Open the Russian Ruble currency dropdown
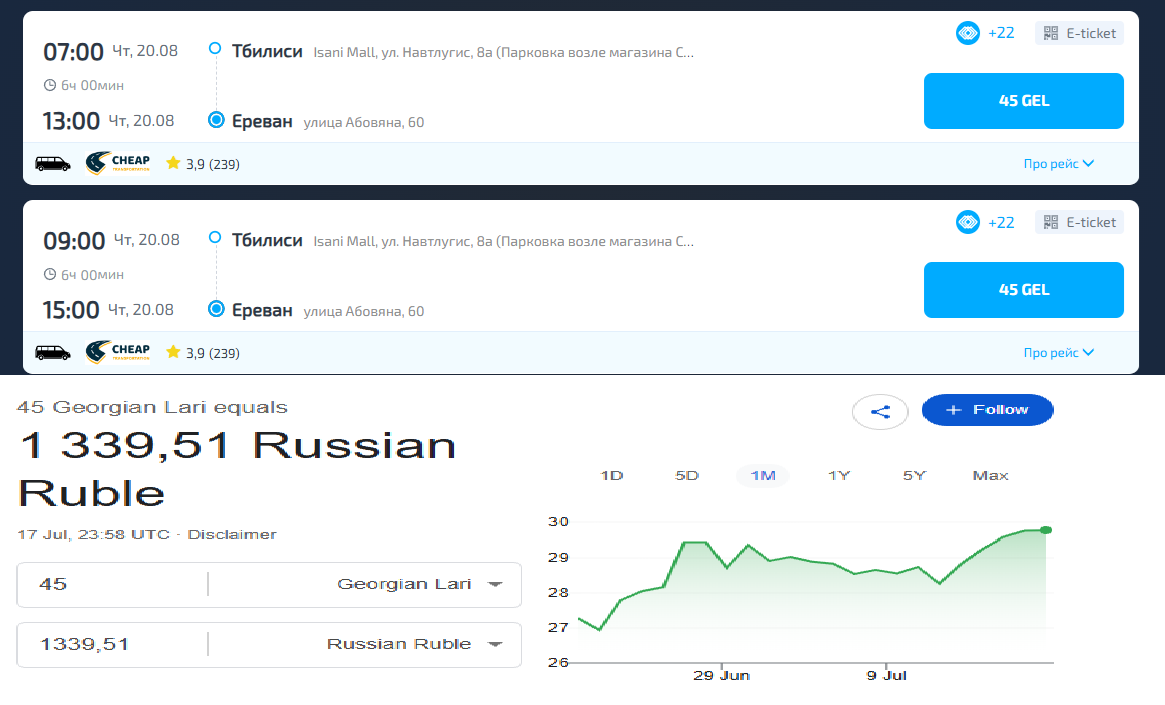 tap(415, 644)
